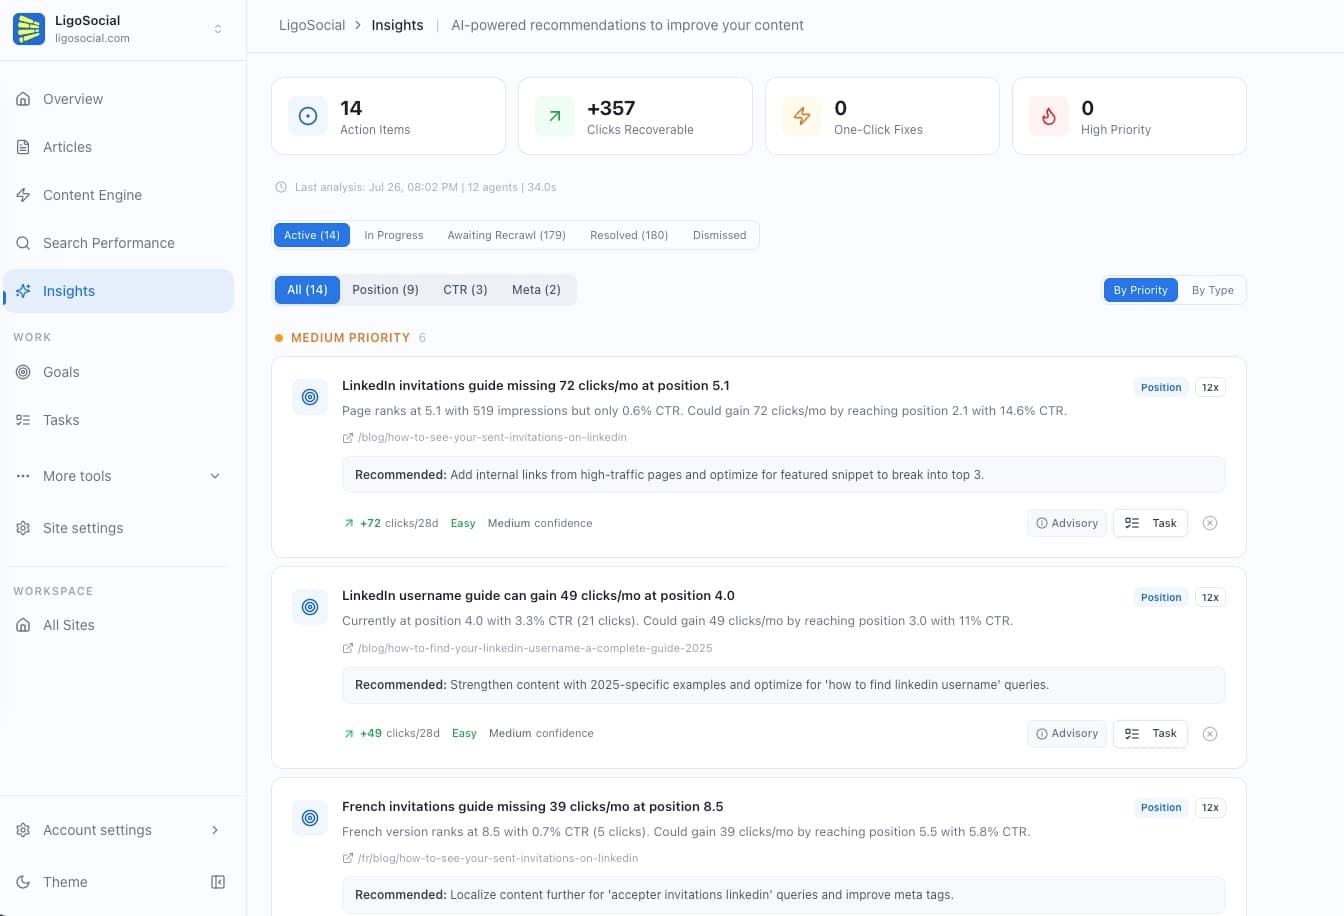The height and width of the screenshot is (916, 1344).
Task: Click the Tasks checklist icon in sidebar
Action: pos(23,420)
